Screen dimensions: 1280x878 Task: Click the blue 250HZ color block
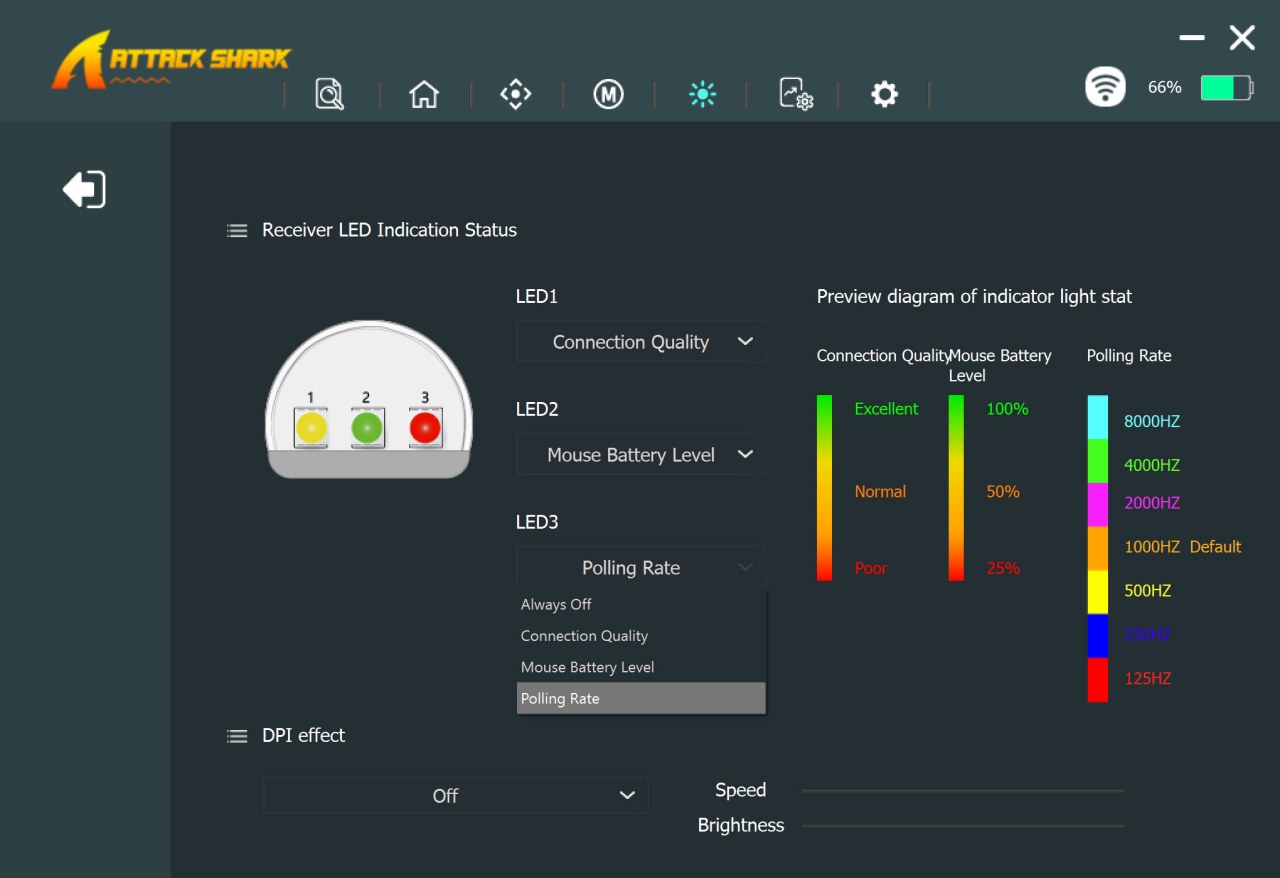click(x=1098, y=636)
